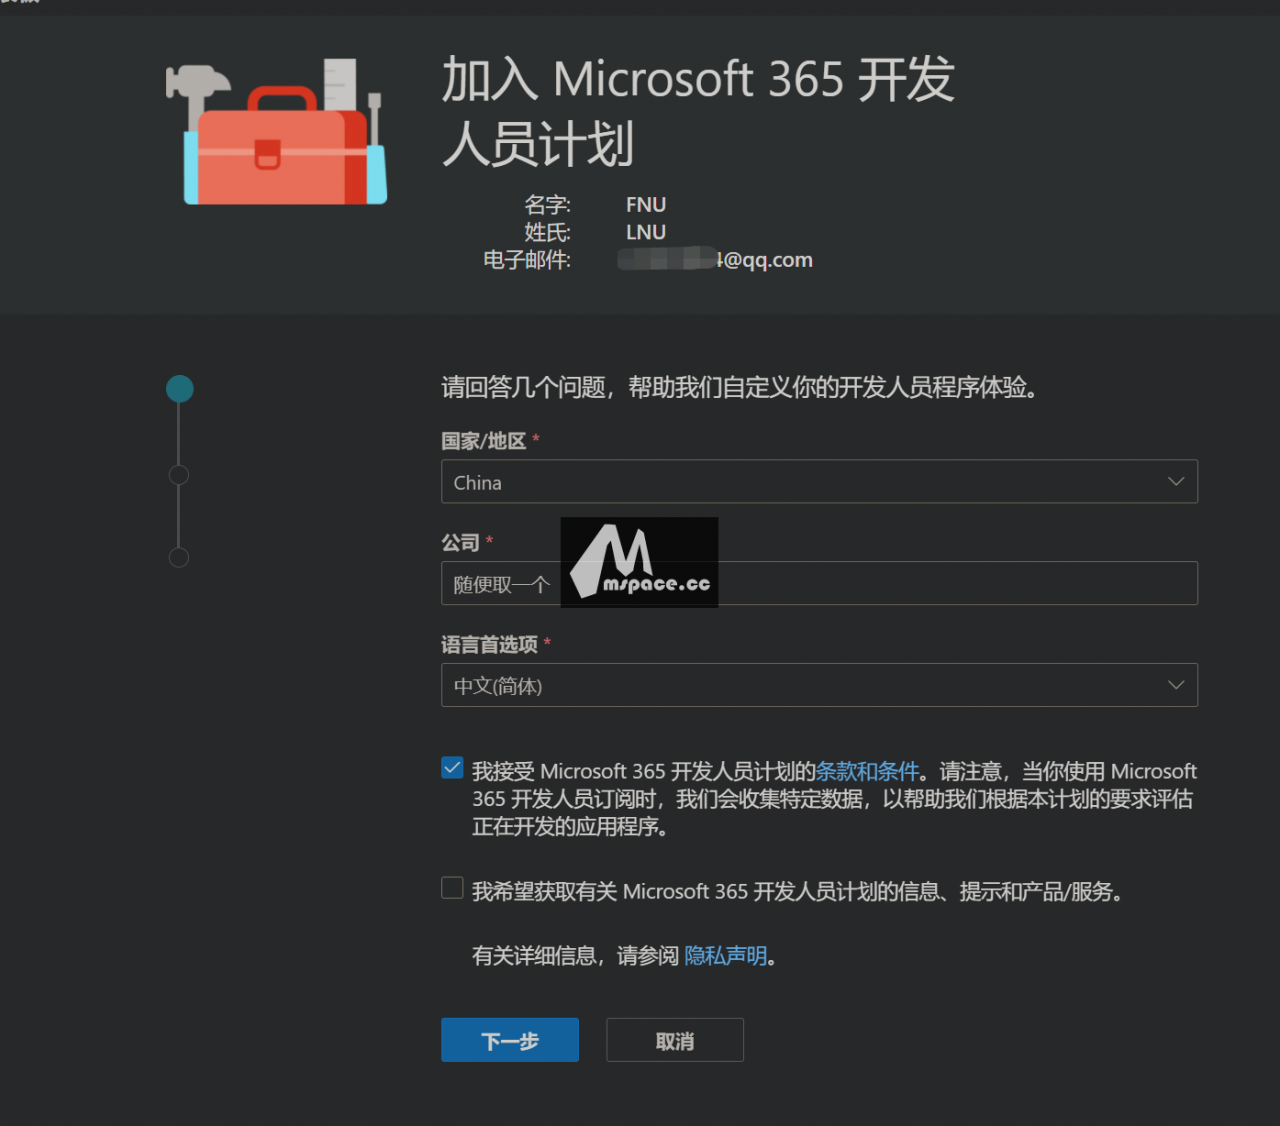Click the FNU name value
Viewport: 1280px width, 1126px height.
tap(646, 204)
